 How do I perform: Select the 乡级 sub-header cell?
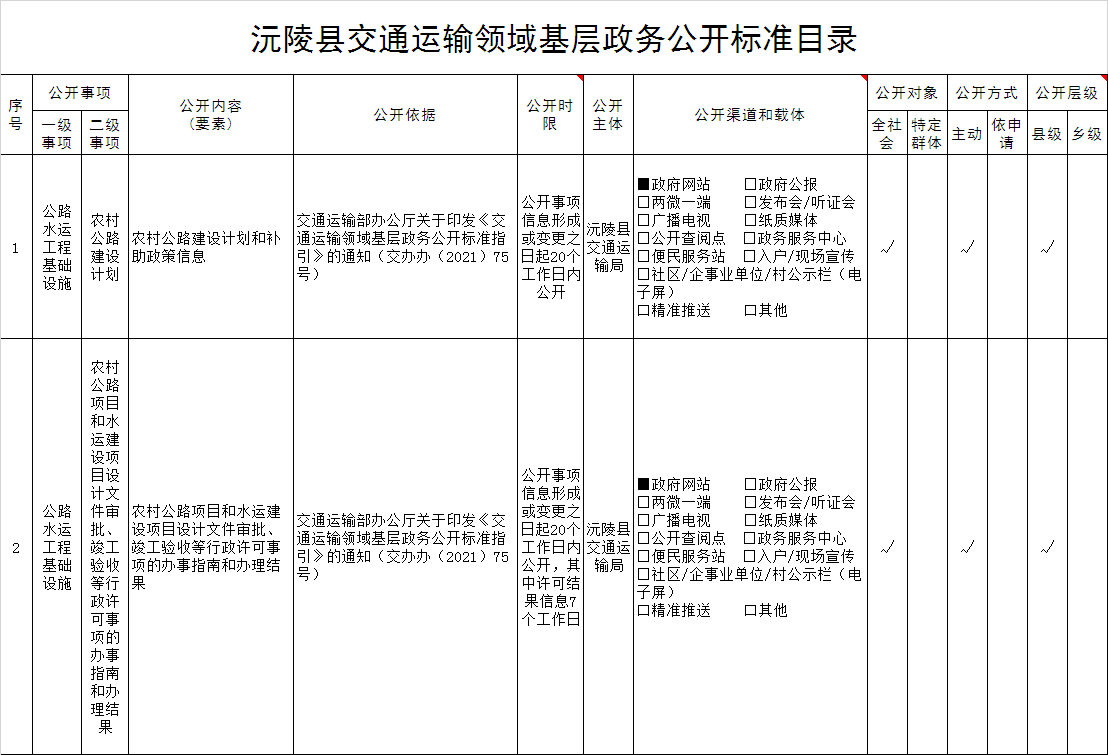click(x=1087, y=133)
